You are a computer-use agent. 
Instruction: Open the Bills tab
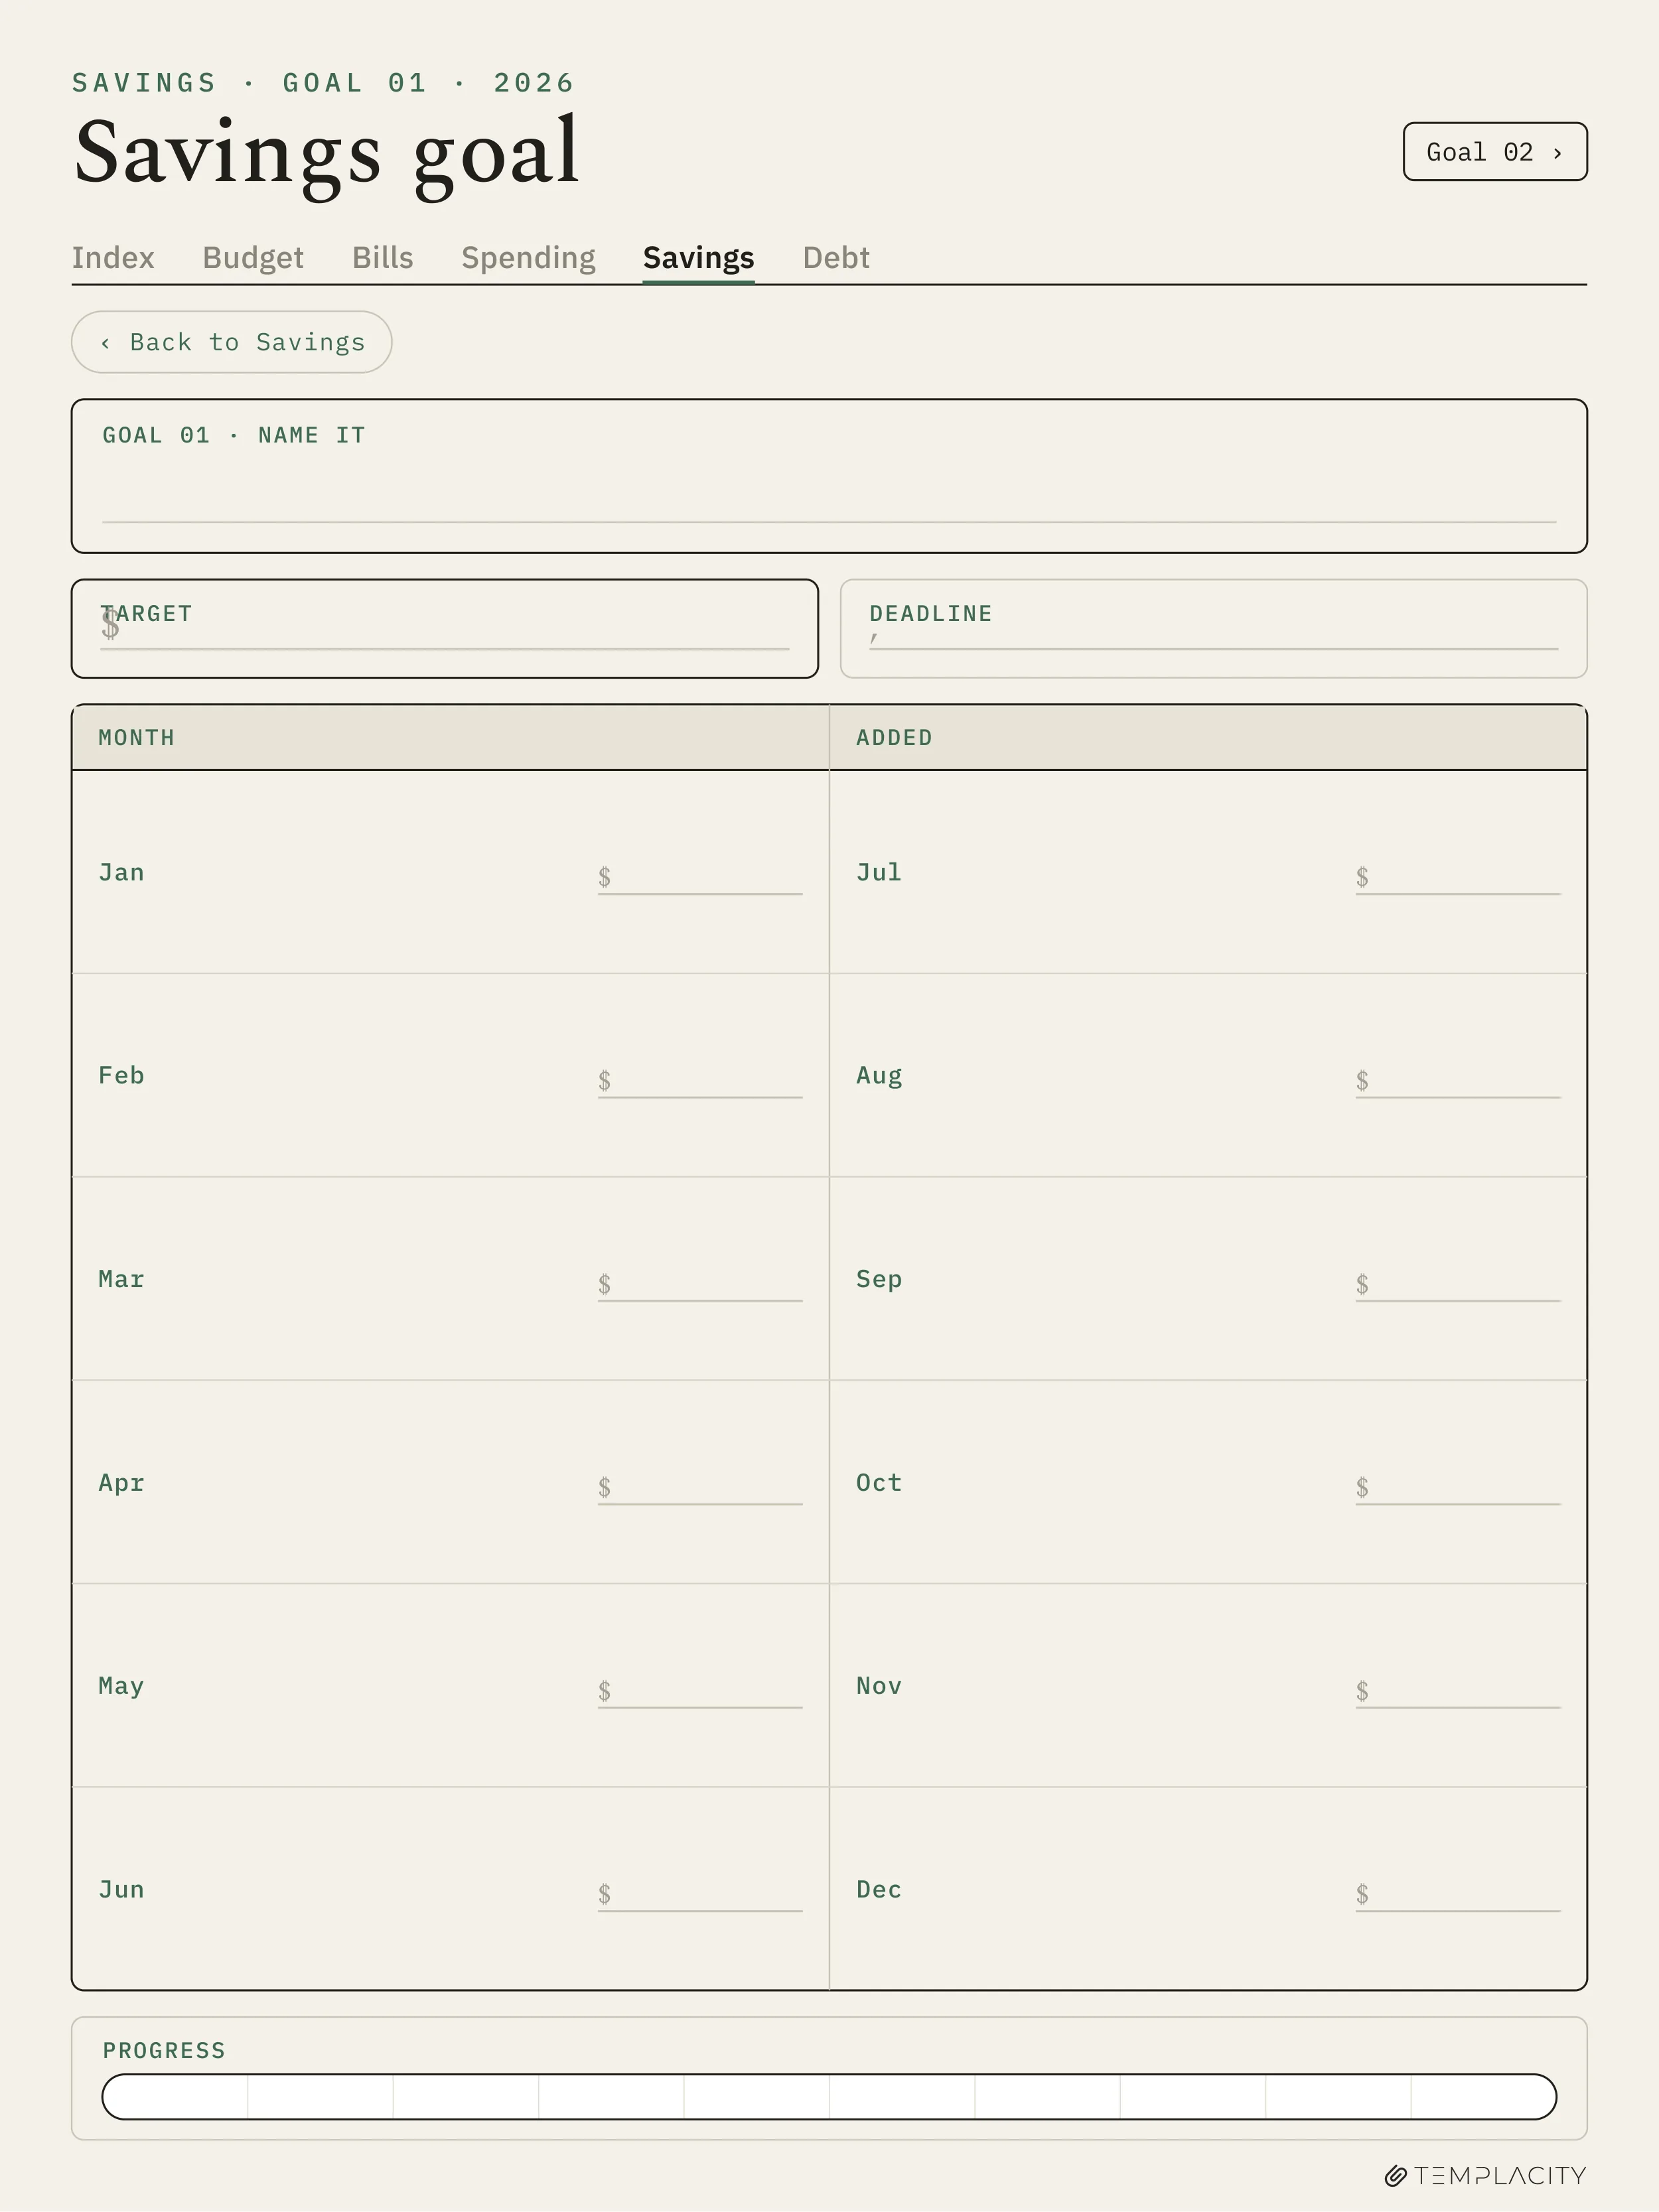[x=382, y=258]
